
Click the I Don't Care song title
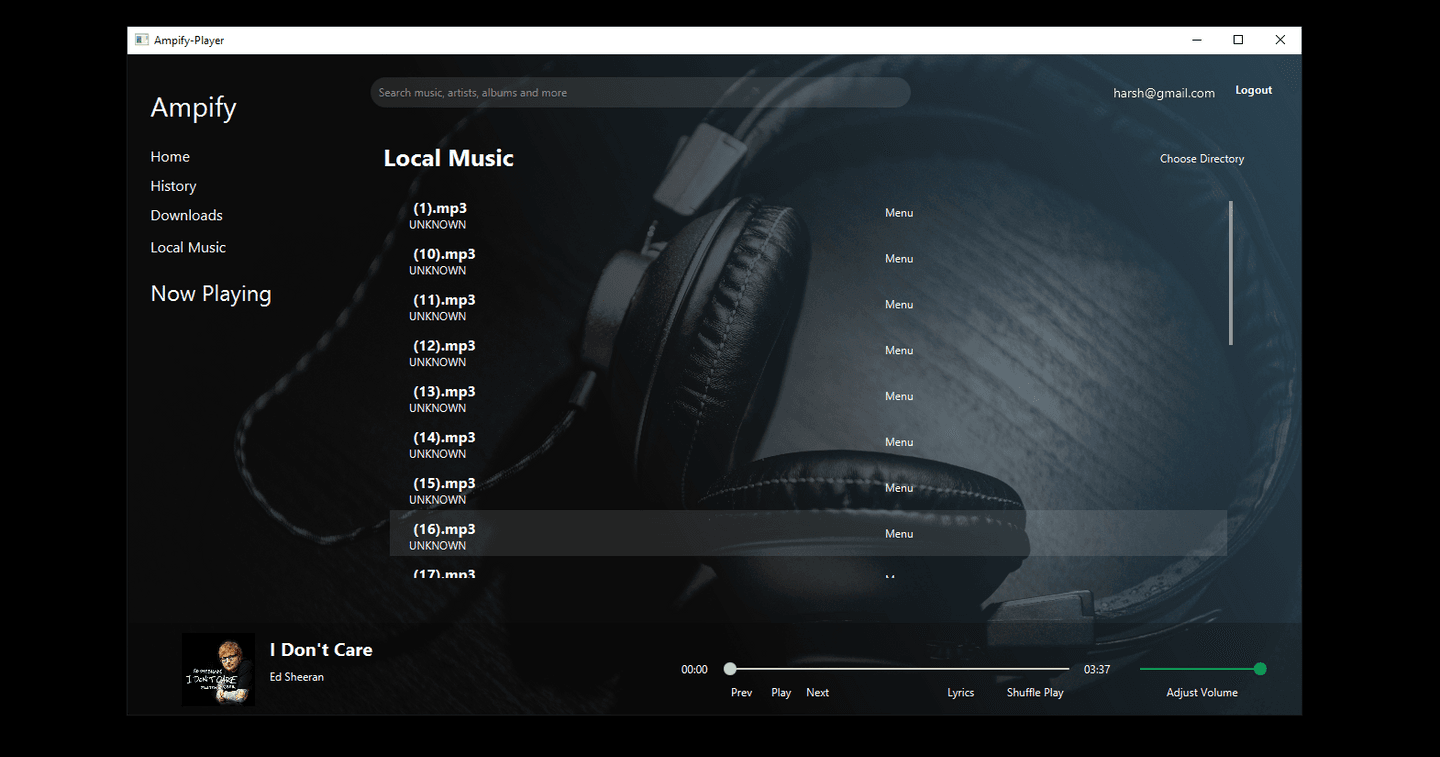[x=321, y=650]
